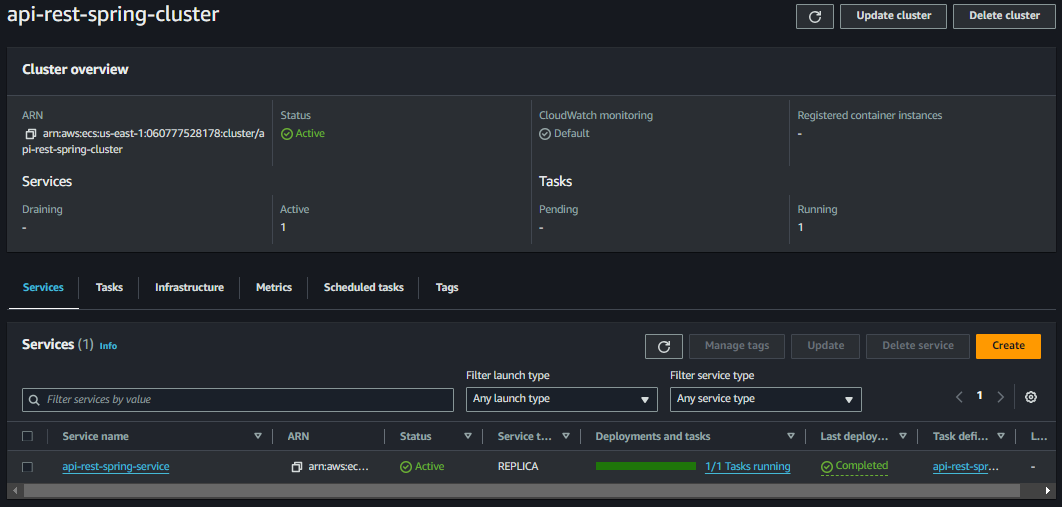The width and height of the screenshot is (1062, 507).
Task: Click the search magnifier icon in filter box
Action: click(x=35, y=400)
